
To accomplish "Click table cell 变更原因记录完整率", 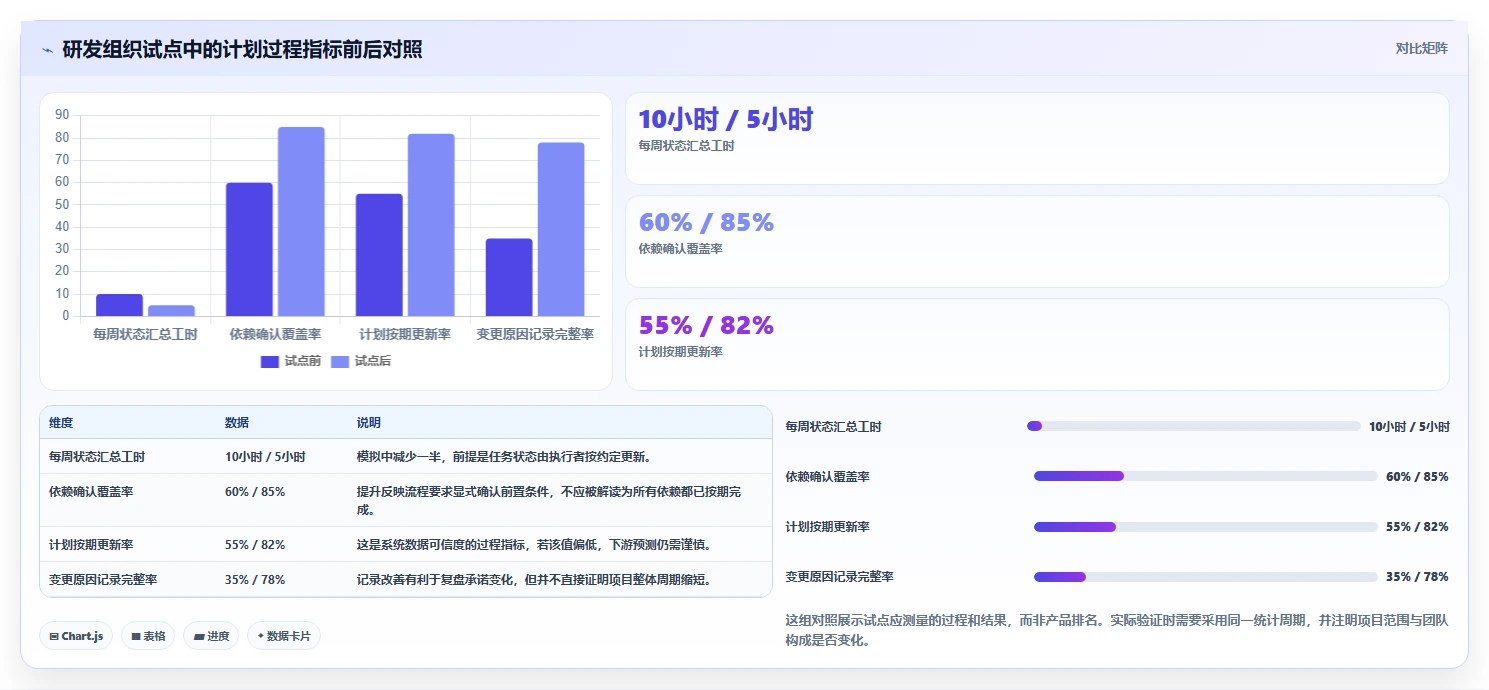I will pyautogui.click(x=103, y=579).
